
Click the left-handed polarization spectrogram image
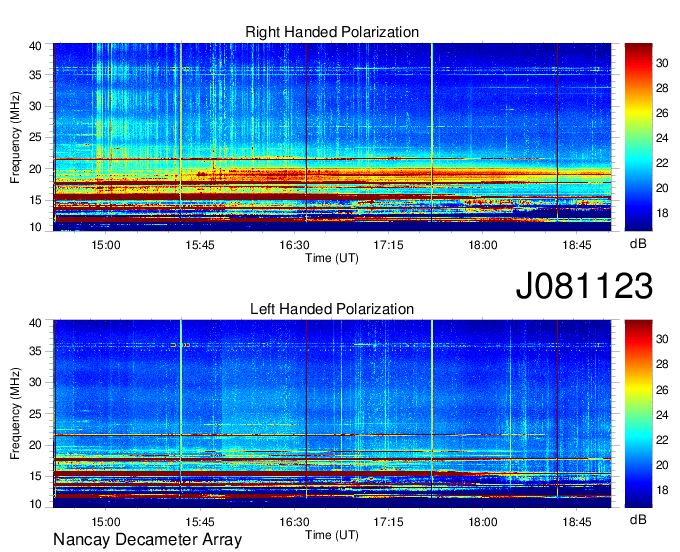(x=332, y=414)
